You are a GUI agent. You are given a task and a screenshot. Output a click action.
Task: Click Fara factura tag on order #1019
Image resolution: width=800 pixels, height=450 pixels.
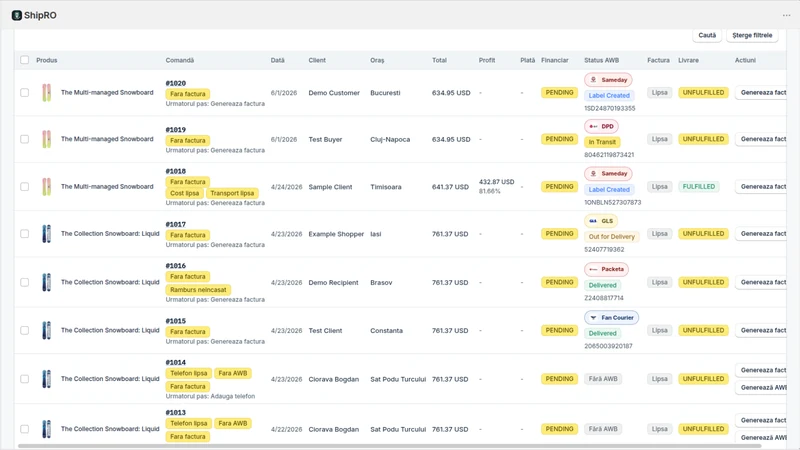pyautogui.click(x=188, y=140)
